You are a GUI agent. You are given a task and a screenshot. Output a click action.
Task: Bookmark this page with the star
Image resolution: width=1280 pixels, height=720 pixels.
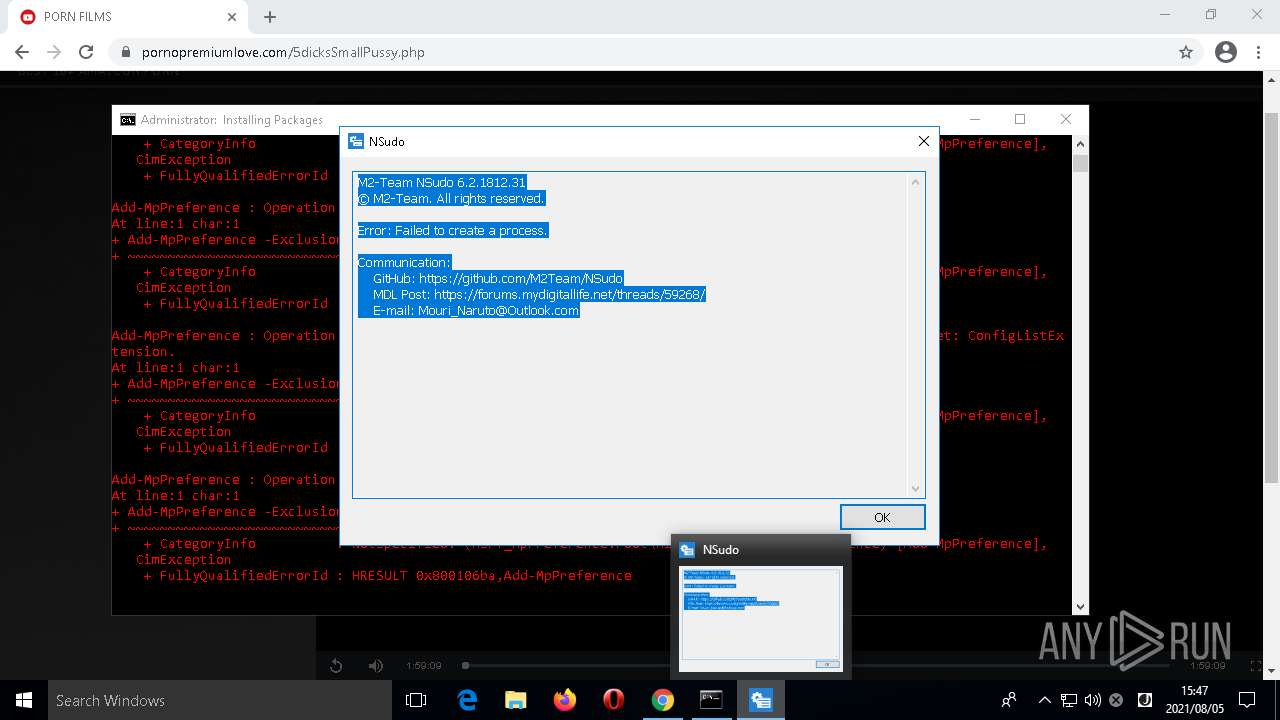point(1186,52)
